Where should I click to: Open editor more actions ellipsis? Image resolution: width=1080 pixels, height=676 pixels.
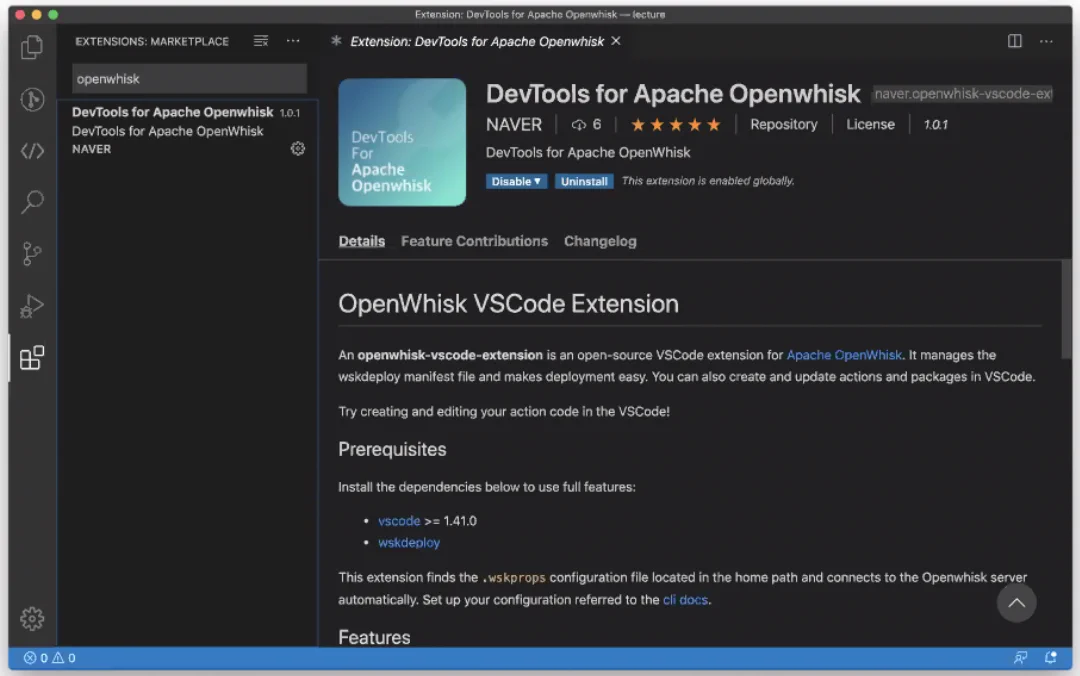tap(1046, 41)
